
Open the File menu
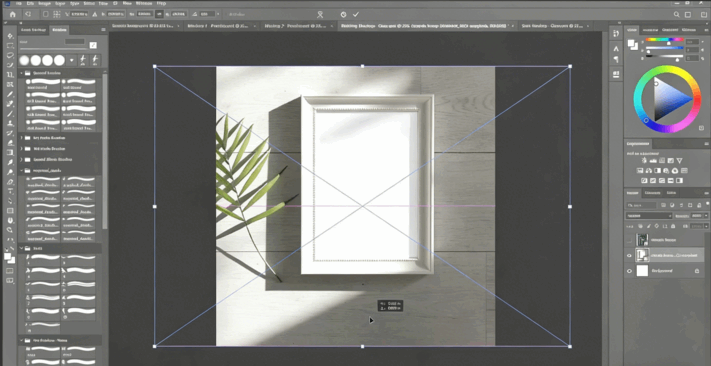pyautogui.click(x=18, y=3)
